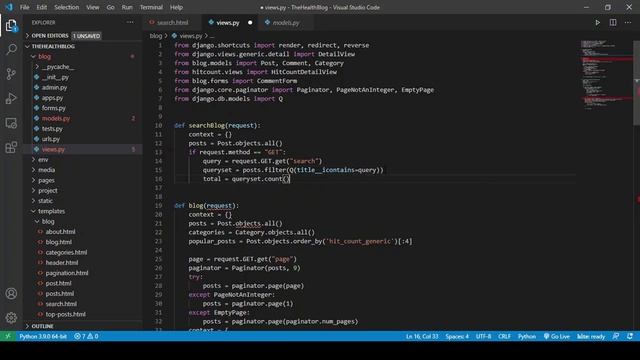Open editor More Actions ellipsis
The image size is (640, 360).
(x=628, y=22)
